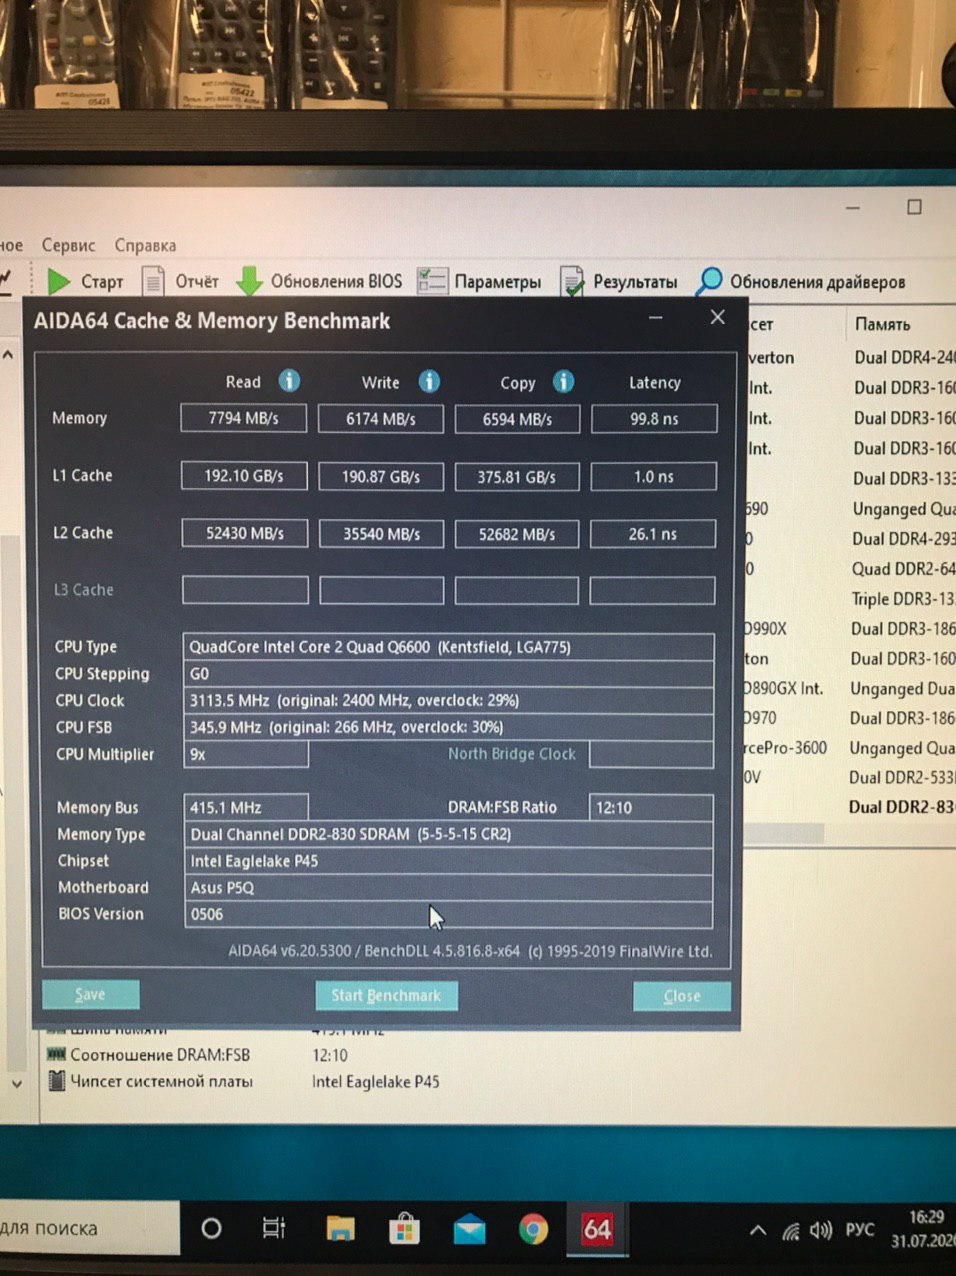Image resolution: width=956 pixels, height=1276 pixels.
Task: Show hidden tray icons chevron
Action: click(758, 1231)
